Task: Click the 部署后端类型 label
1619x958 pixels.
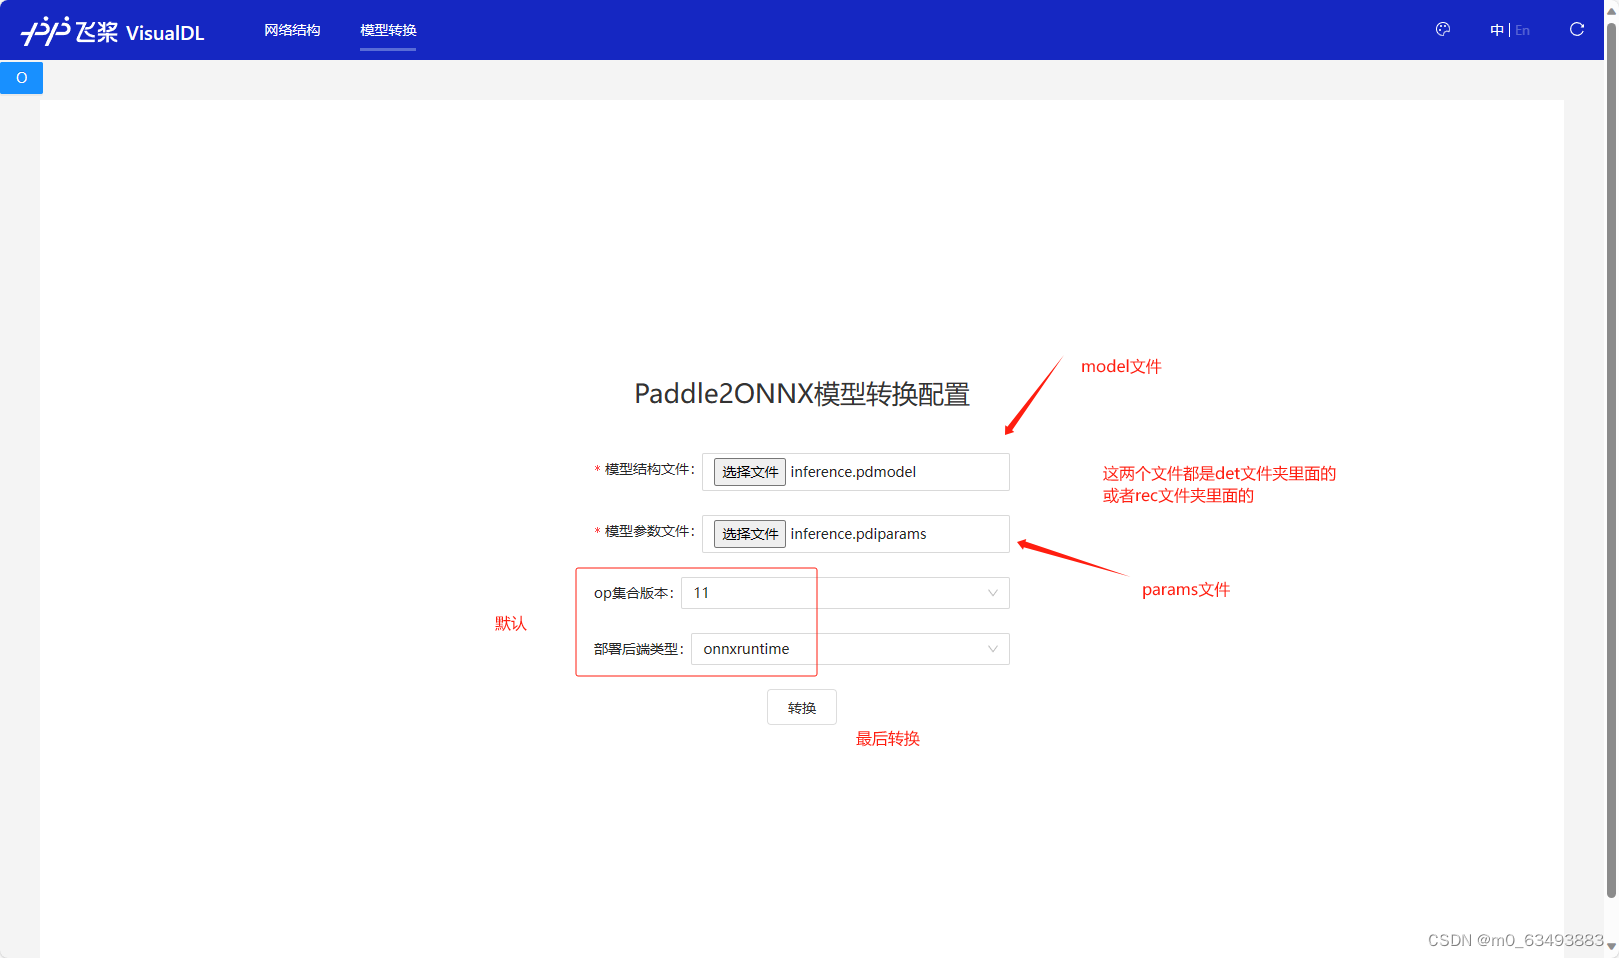Action: [639, 649]
